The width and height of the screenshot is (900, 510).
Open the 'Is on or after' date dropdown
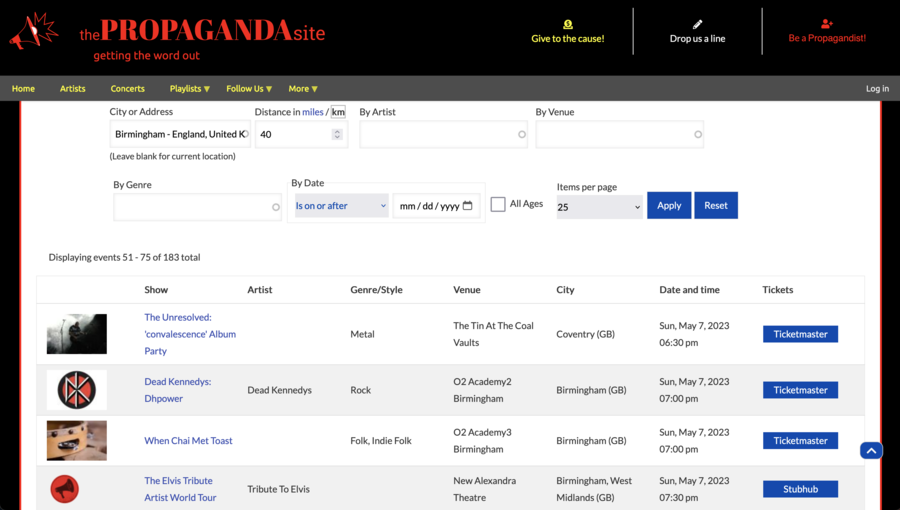(x=341, y=206)
